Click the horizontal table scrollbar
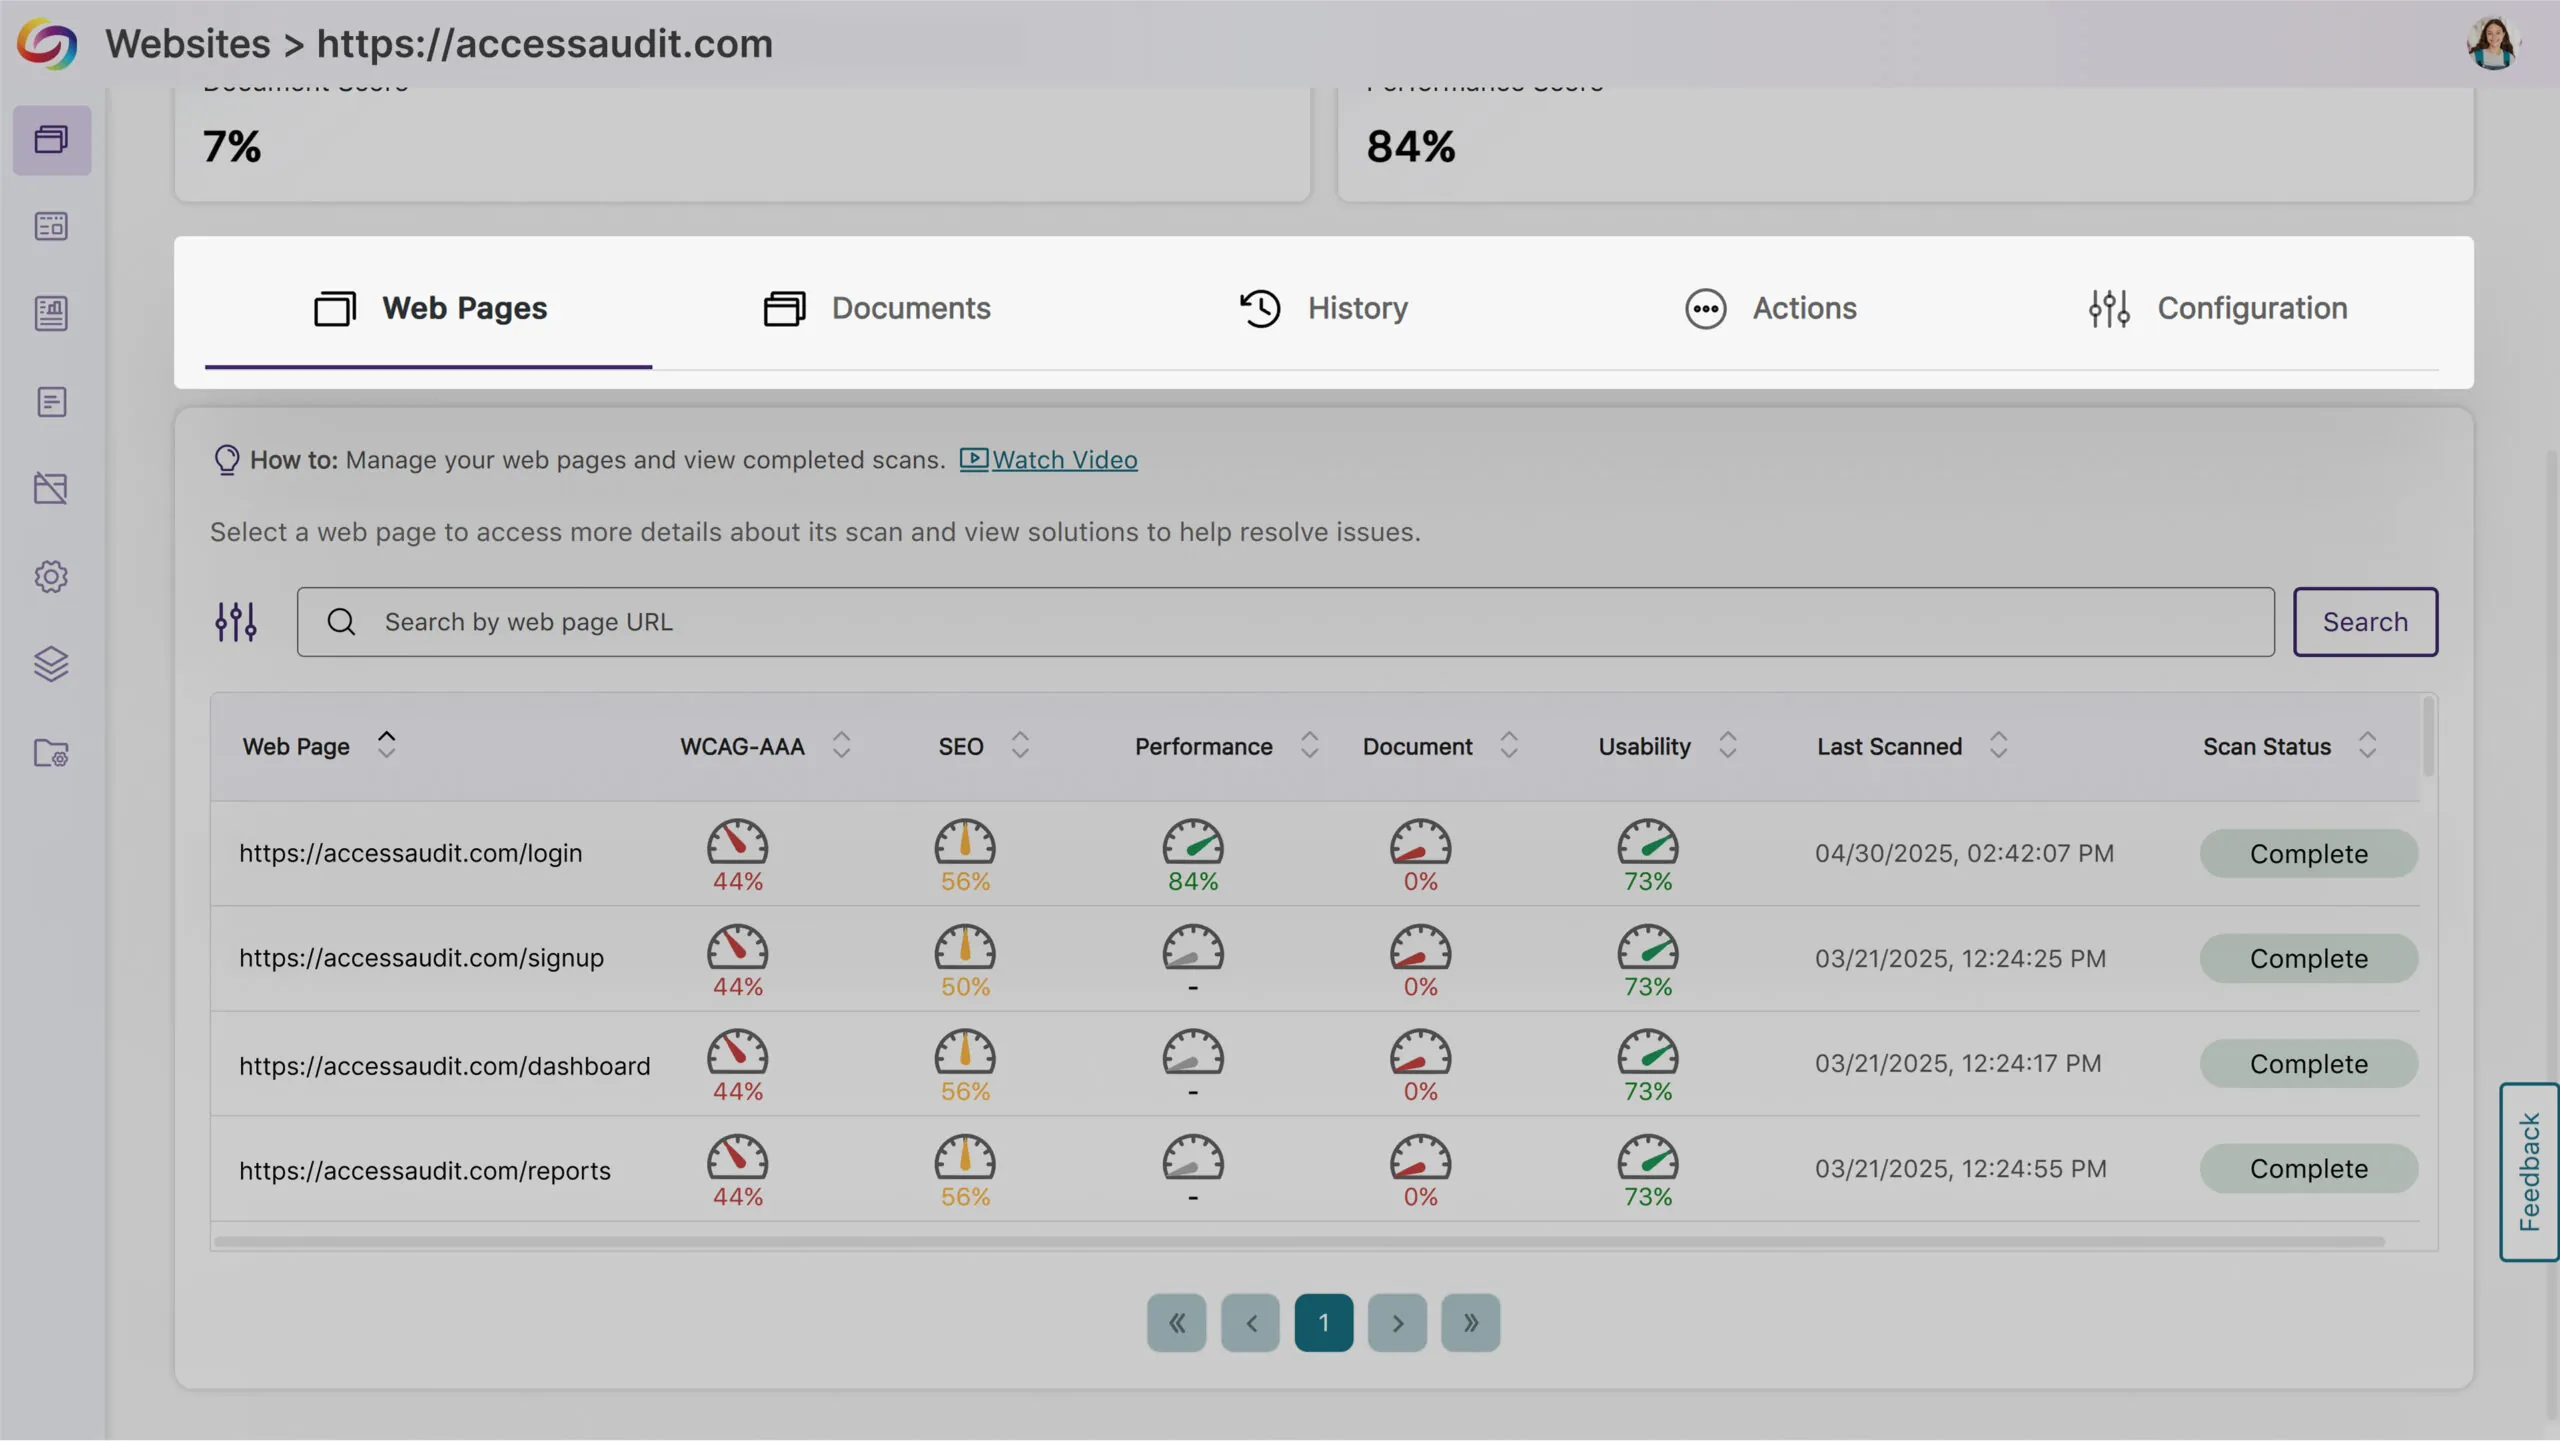Image resolution: width=2560 pixels, height=1441 pixels. (1298, 1242)
